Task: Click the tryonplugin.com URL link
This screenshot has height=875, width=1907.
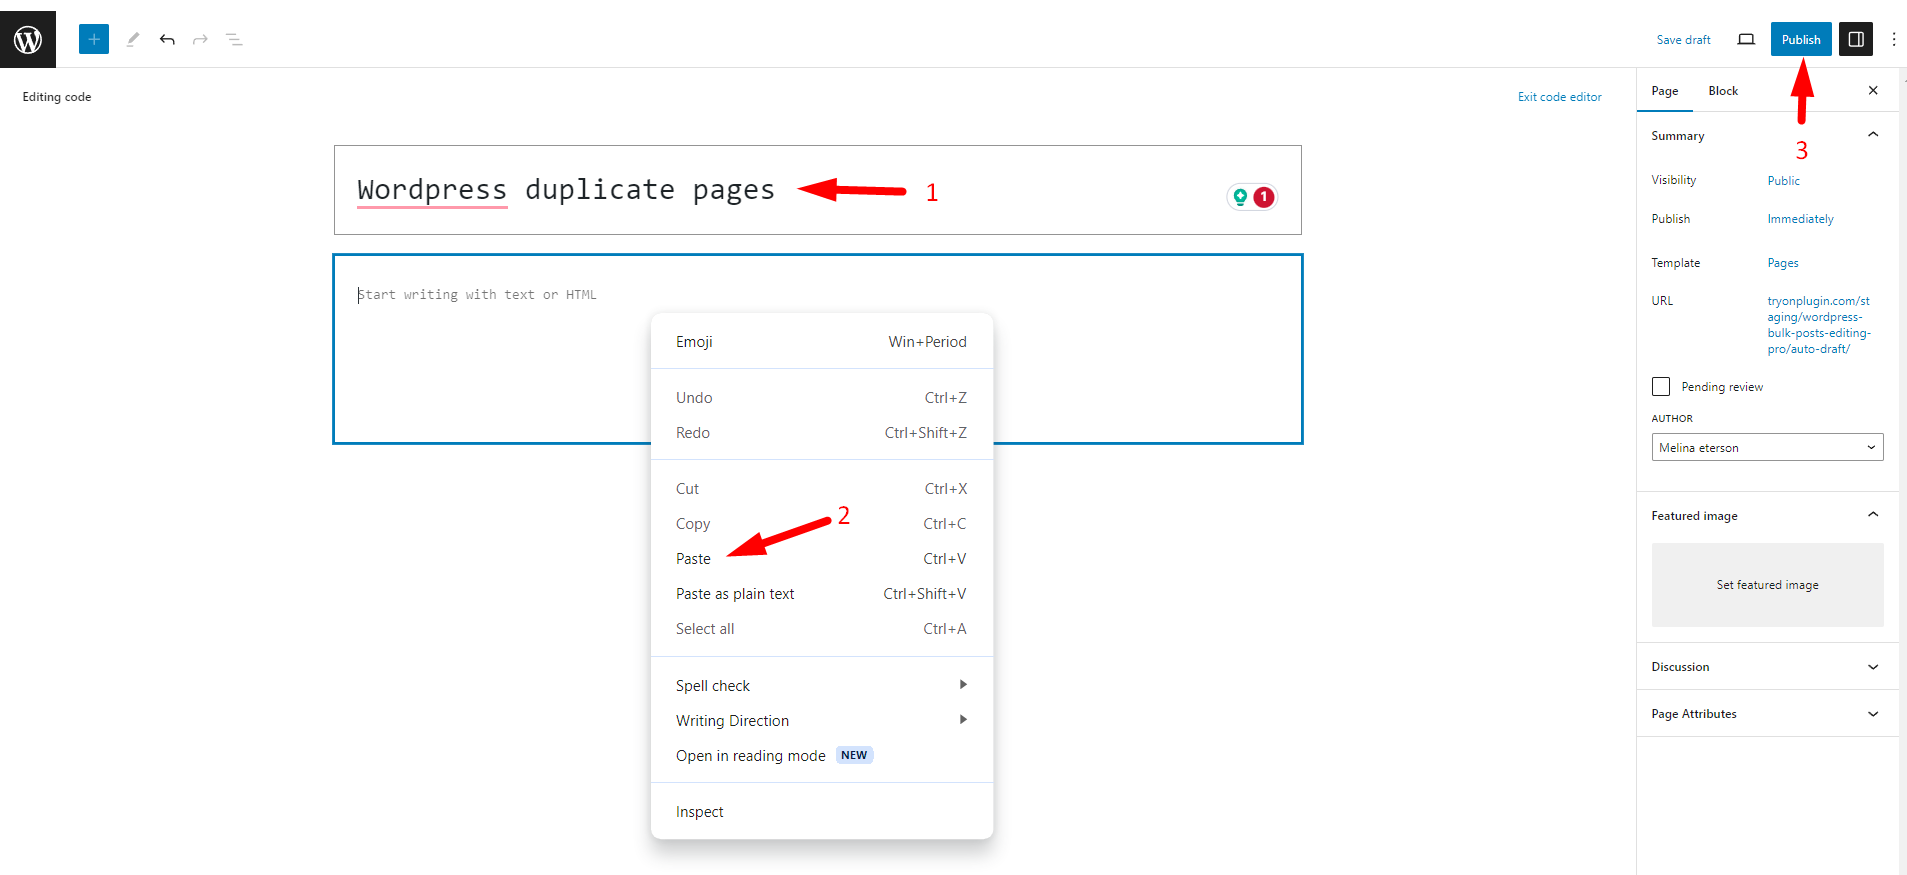Action: [x=1818, y=325]
